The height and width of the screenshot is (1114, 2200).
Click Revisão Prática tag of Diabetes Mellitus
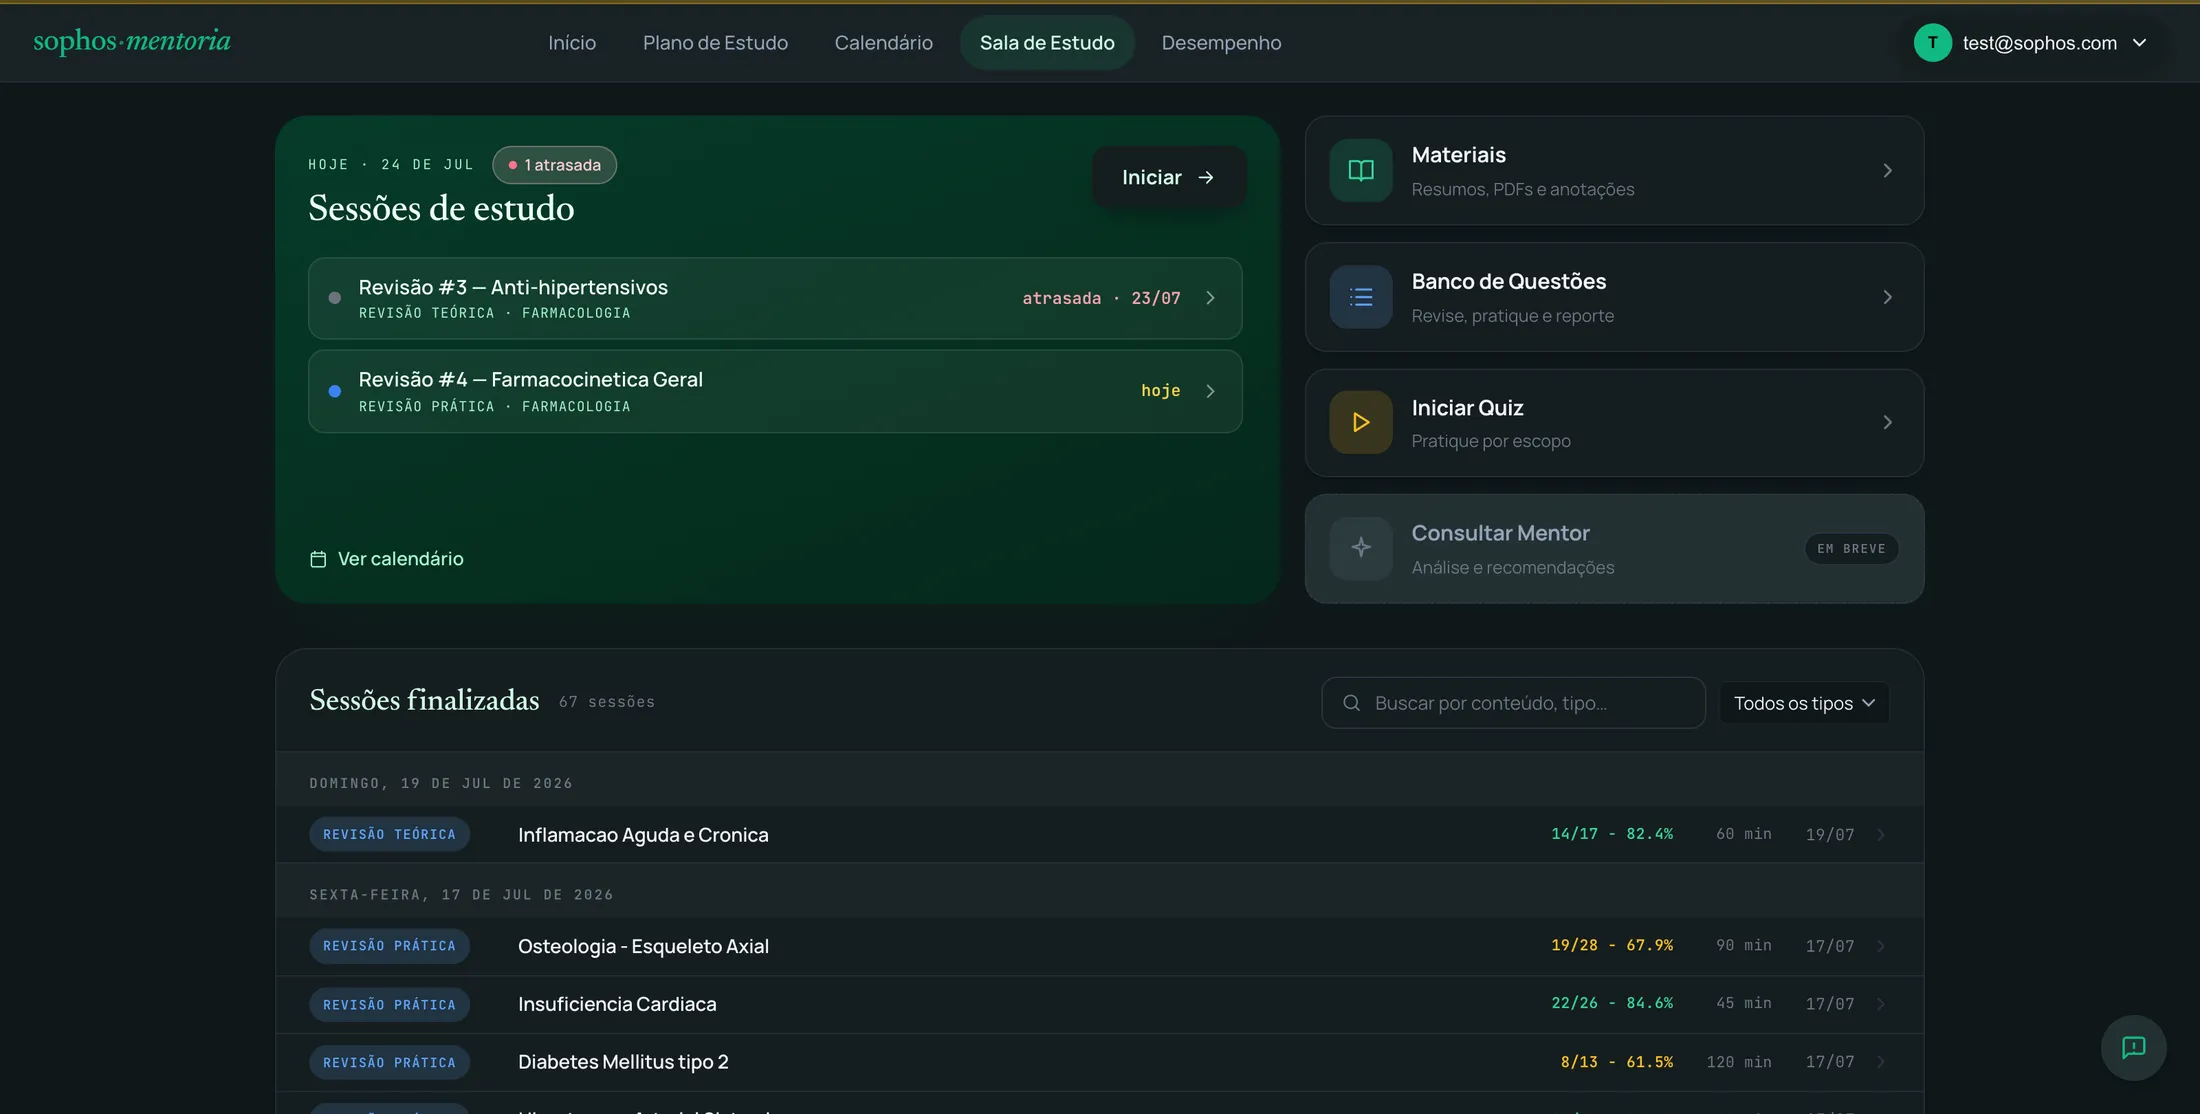coord(389,1062)
